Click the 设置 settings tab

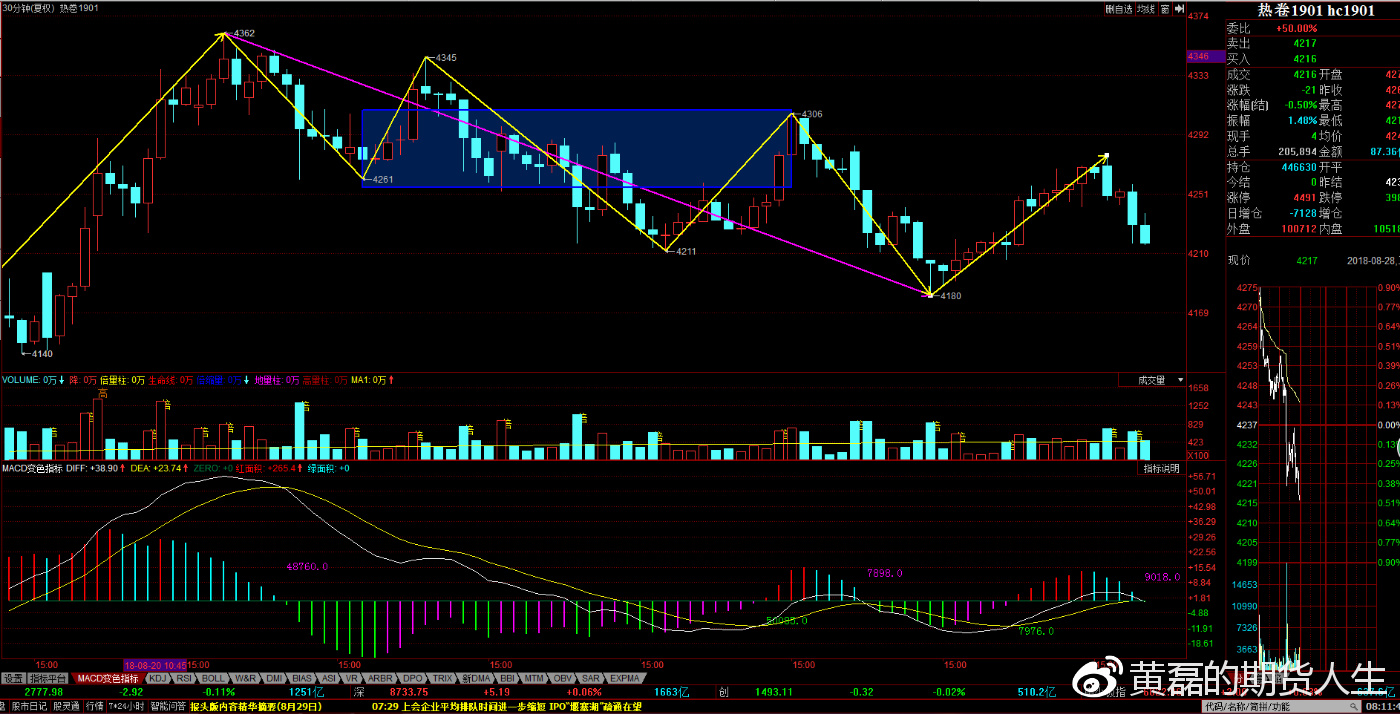click(x=12, y=678)
